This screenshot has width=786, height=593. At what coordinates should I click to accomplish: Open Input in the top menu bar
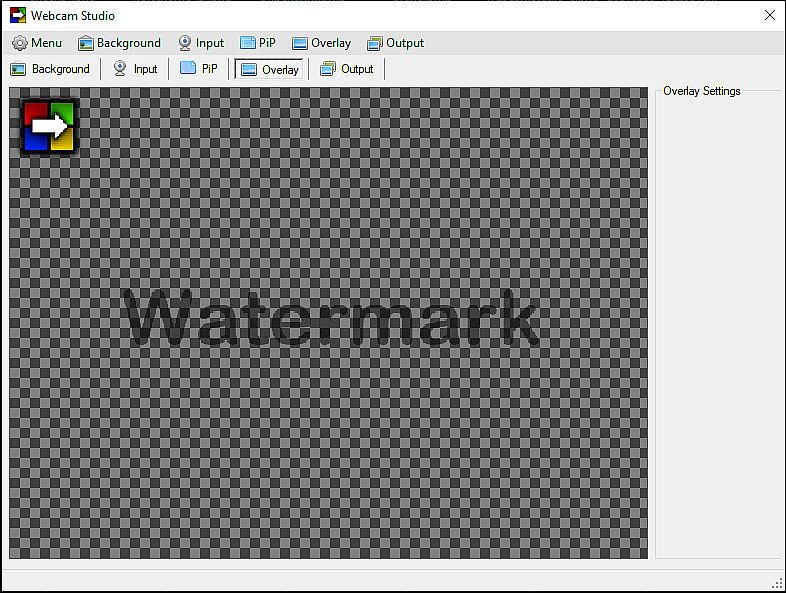pyautogui.click(x=202, y=43)
